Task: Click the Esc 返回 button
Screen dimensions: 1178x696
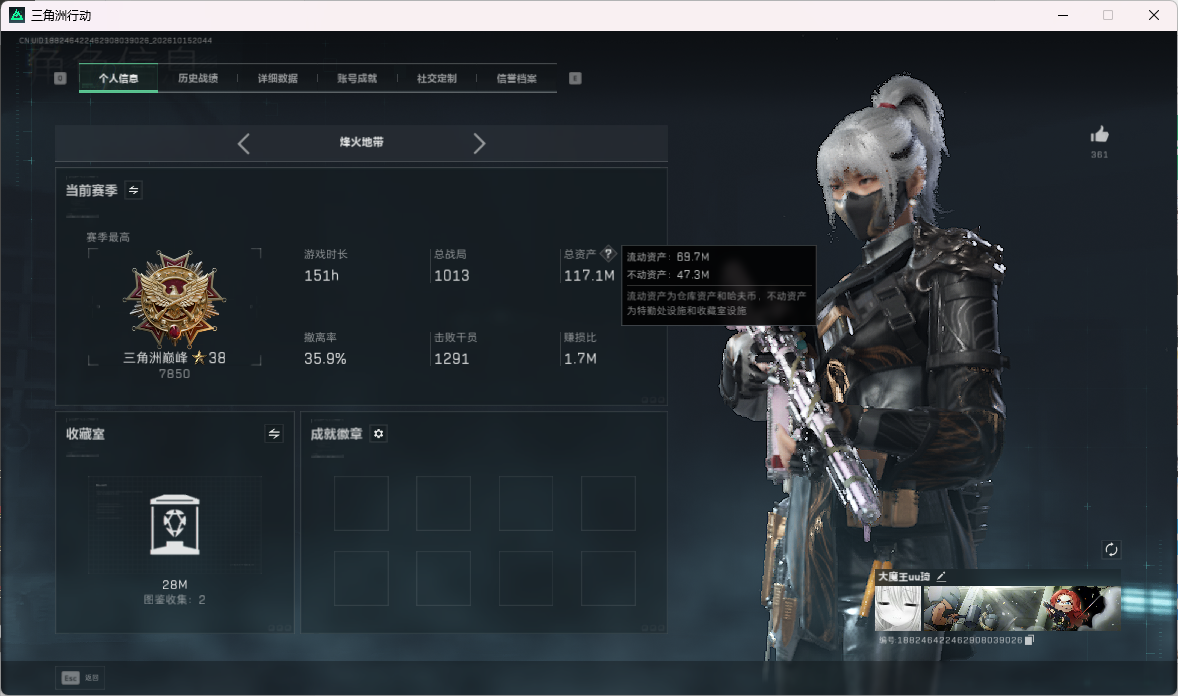Action: point(80,677)
